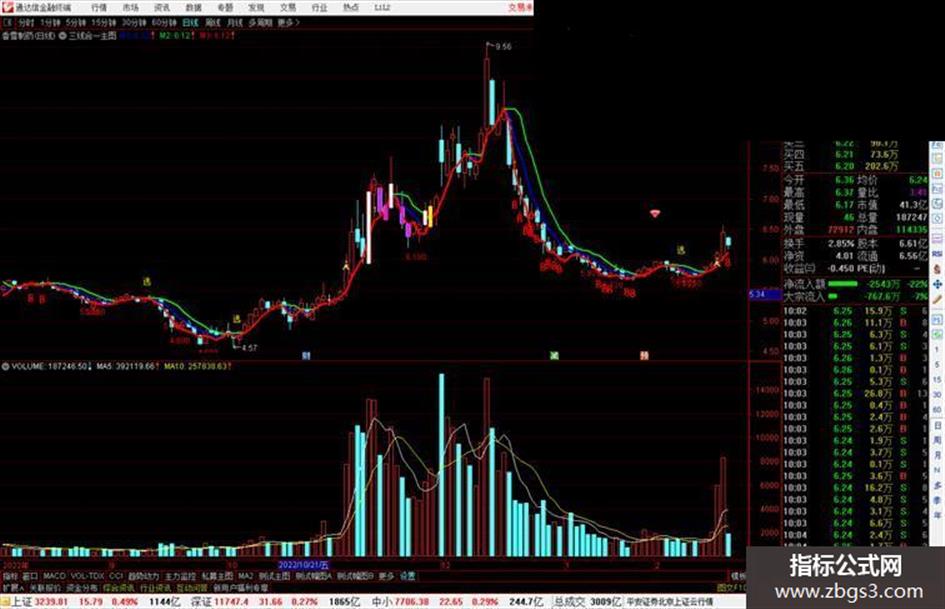
Task: Click the yellow icon left of 上证
Action: point(5,602)
